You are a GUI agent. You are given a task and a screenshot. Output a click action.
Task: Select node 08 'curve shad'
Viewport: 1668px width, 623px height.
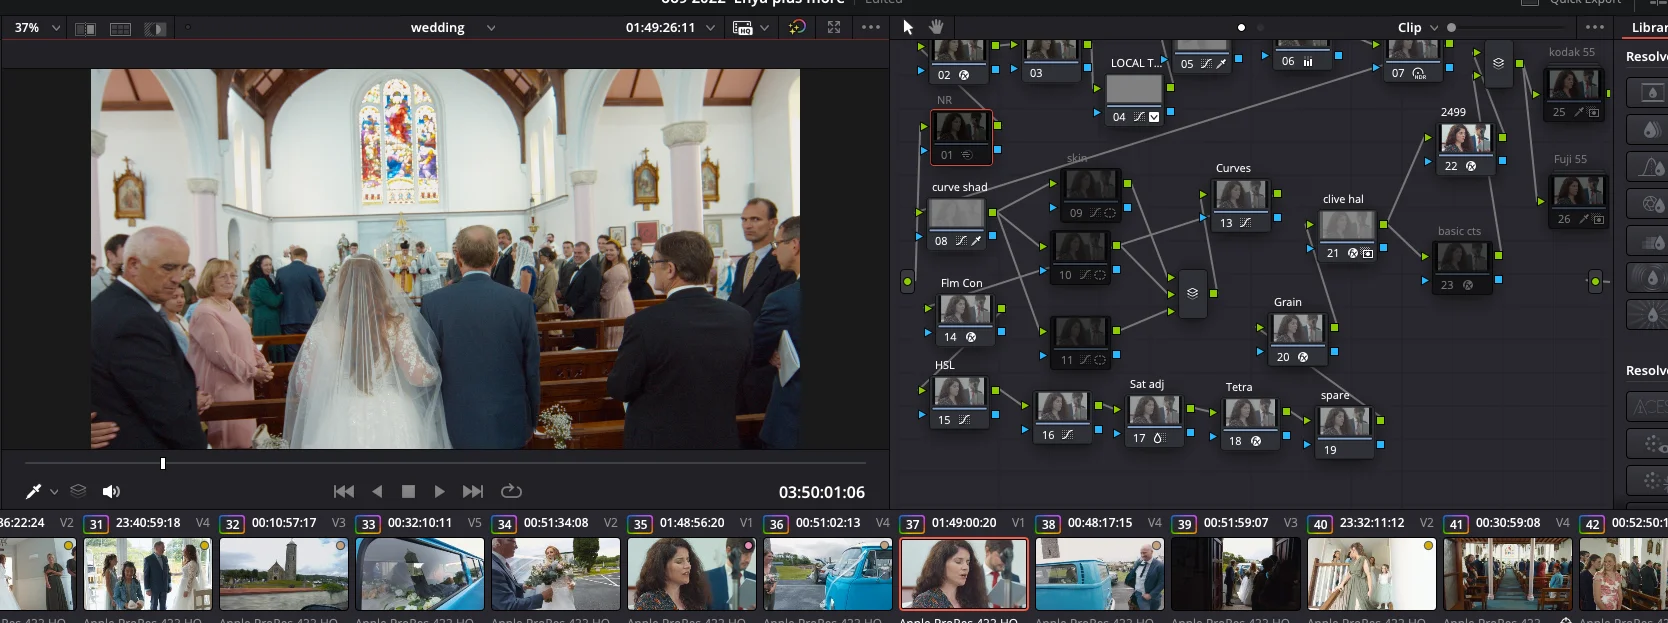[958, 223]
